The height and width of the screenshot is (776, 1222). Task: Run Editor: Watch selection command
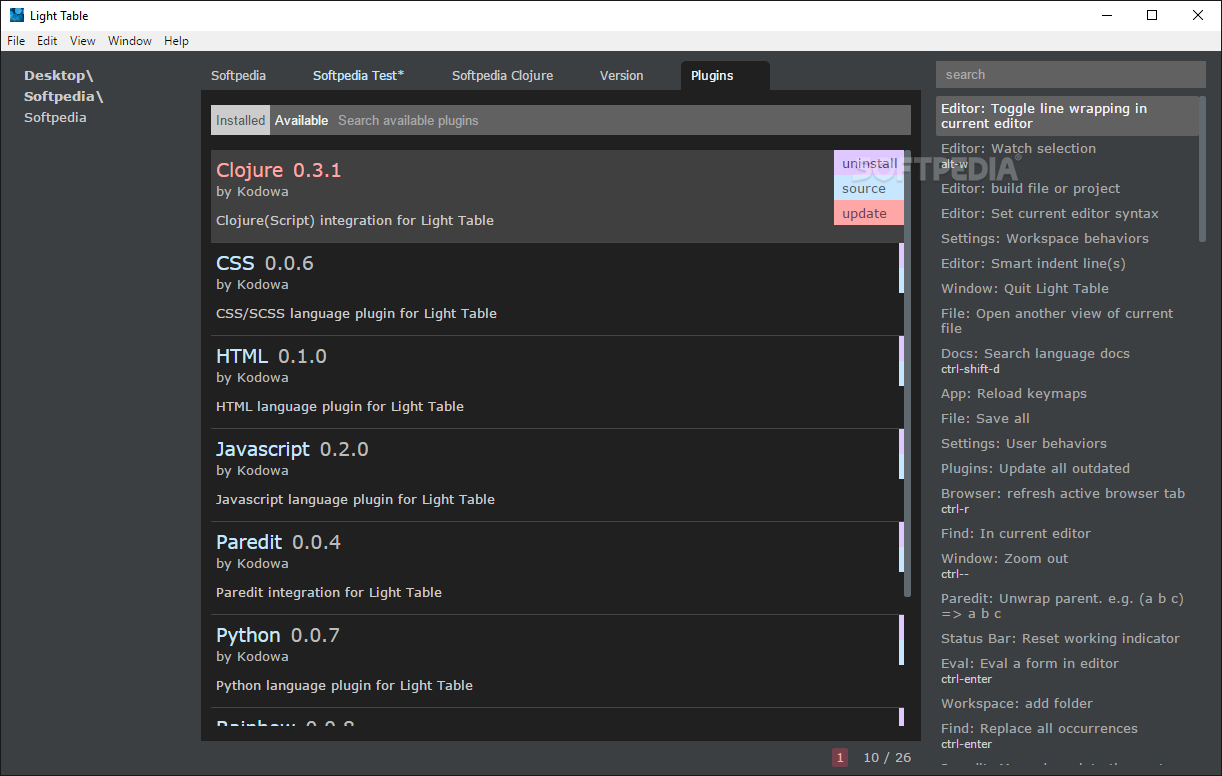click(x=1068, y=155)
